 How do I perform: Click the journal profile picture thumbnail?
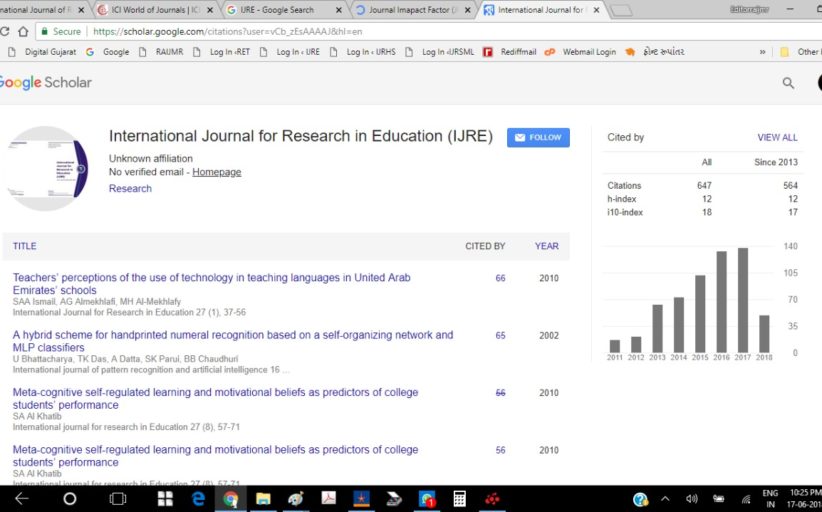coord(47,168)
